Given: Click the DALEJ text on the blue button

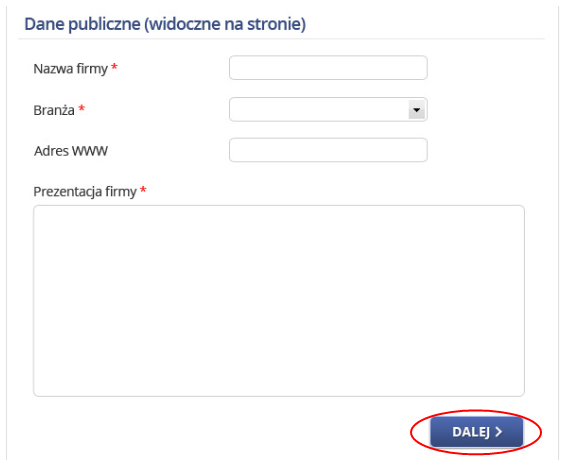Looking at the screenshot, I should (x=471, y=432).
